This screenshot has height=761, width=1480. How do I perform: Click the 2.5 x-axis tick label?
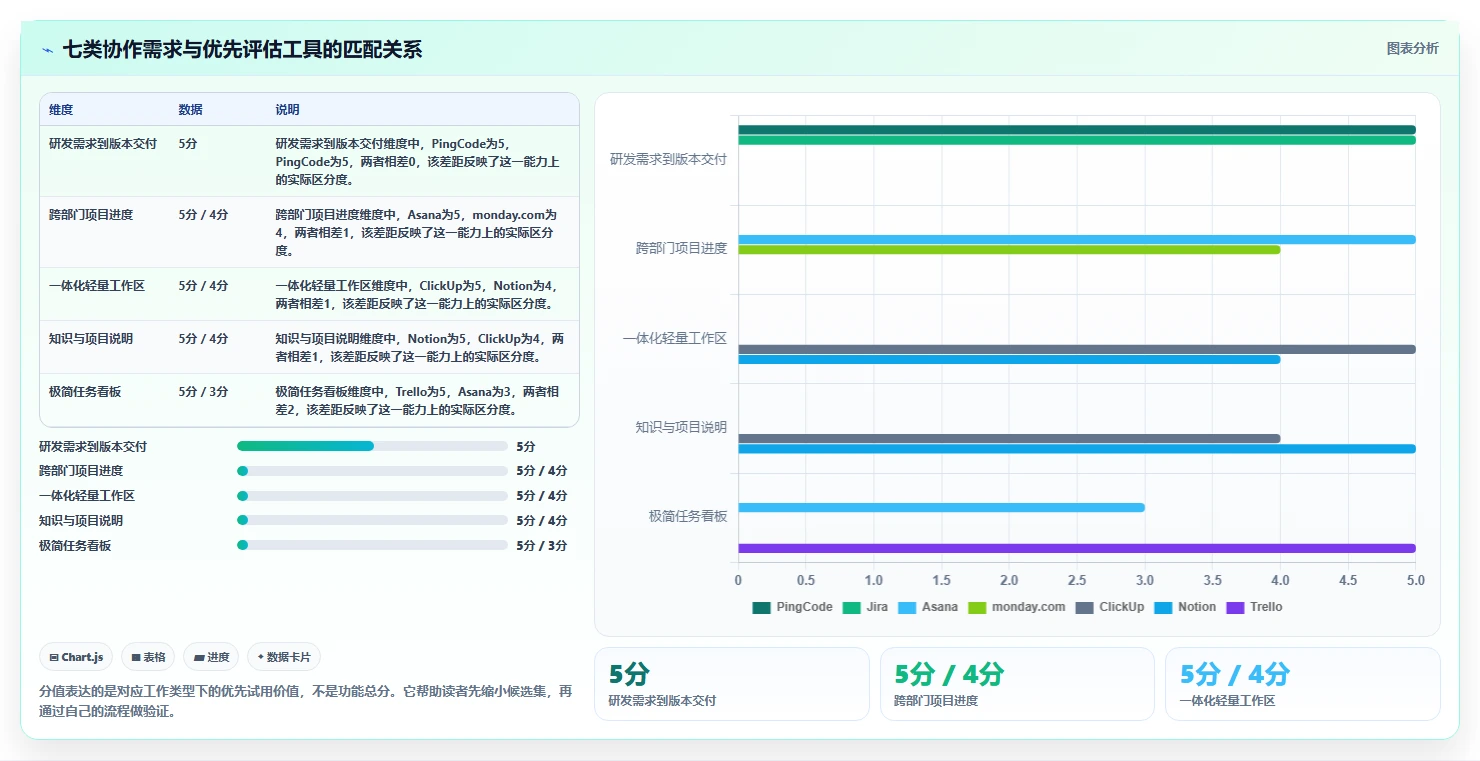point(1077,581)
